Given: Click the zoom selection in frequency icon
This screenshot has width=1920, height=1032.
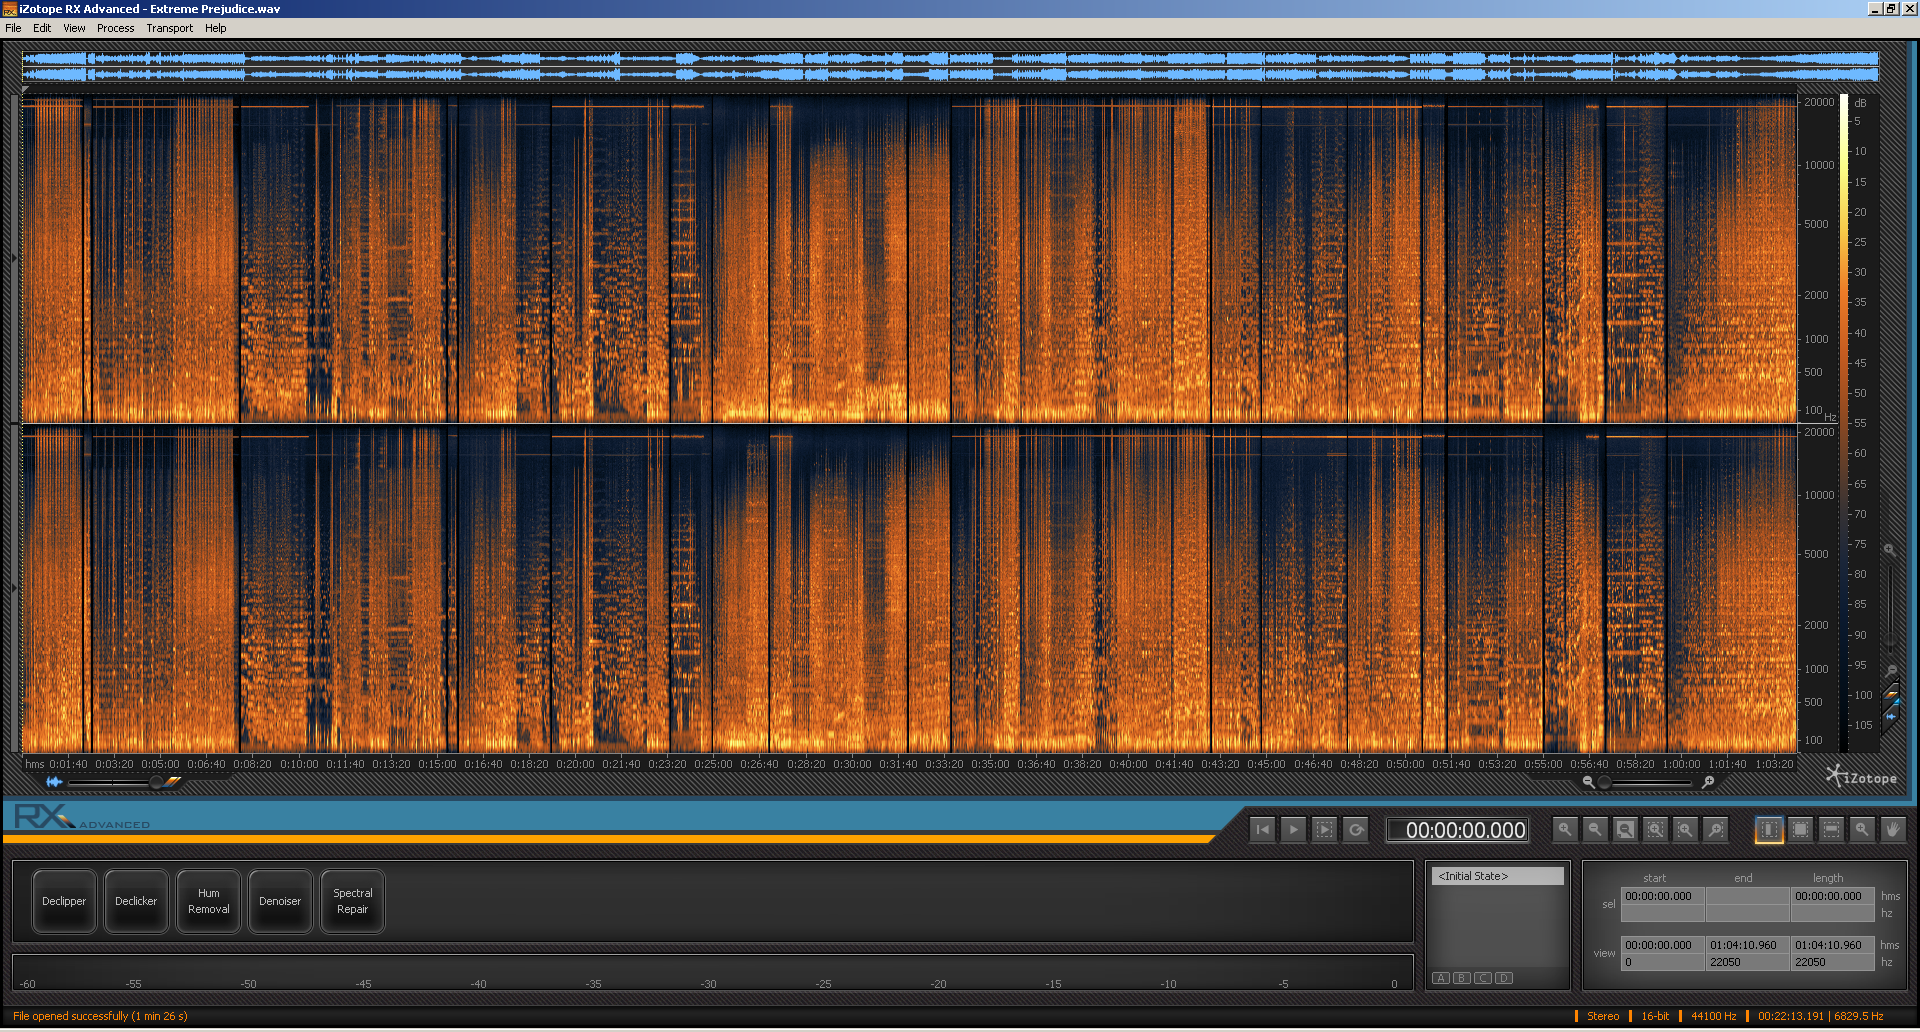Looking at the screenshot, I should point(1716,830).
